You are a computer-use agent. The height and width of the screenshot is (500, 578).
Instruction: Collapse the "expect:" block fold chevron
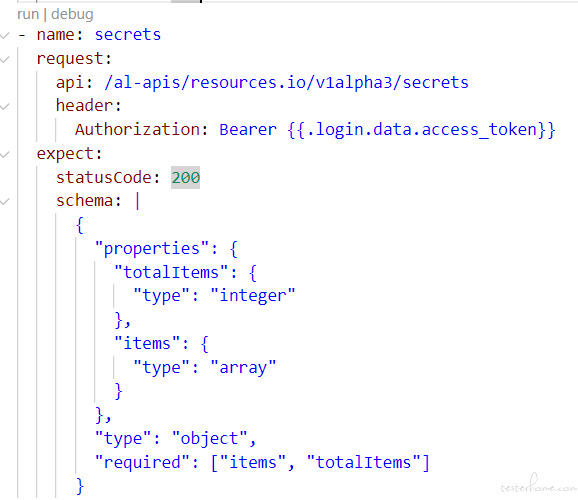point(5,154)
